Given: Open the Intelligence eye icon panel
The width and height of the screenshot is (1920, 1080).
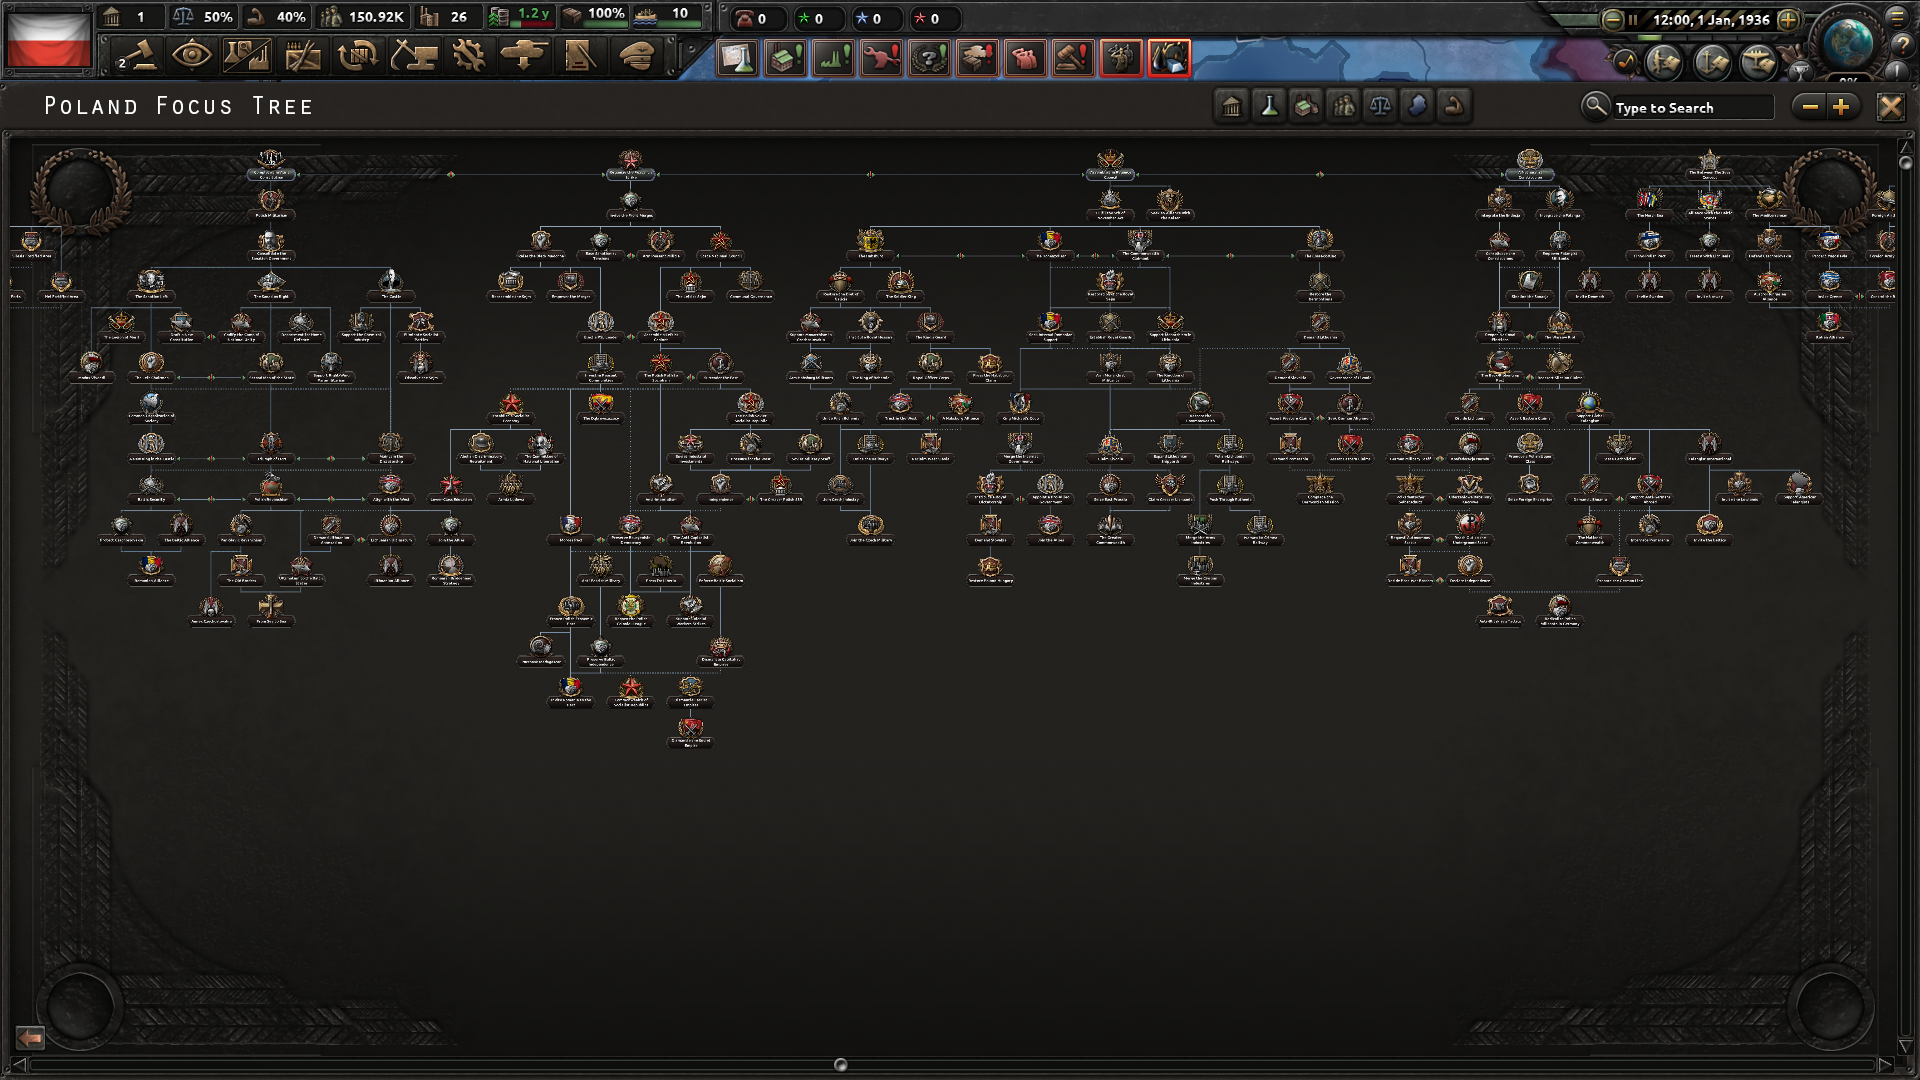Looking at the screenshot, I should (x=191, y=56).
